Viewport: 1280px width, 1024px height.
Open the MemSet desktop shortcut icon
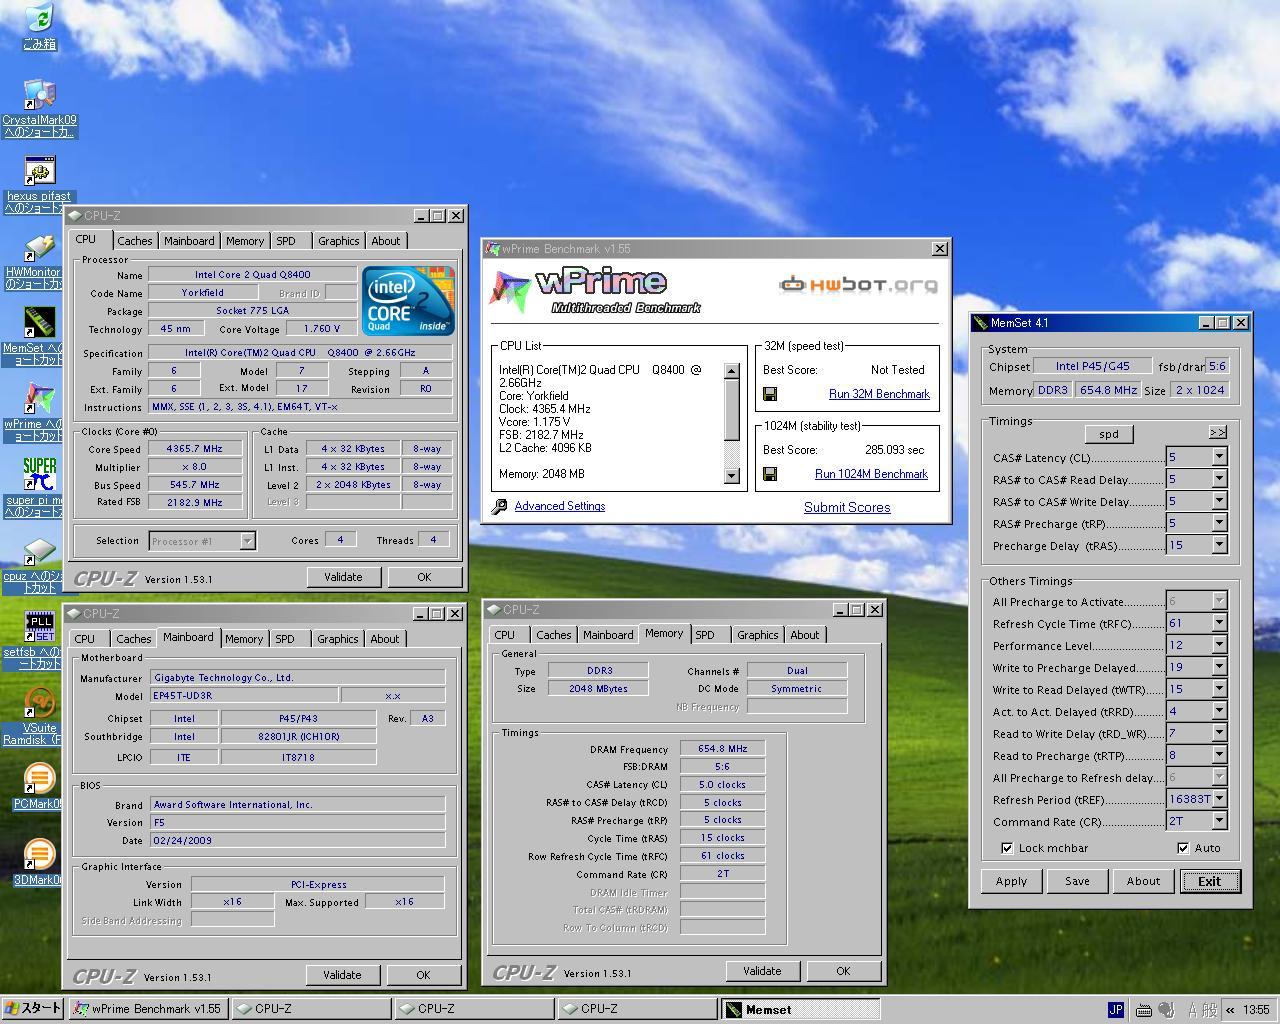coord(38,322)
